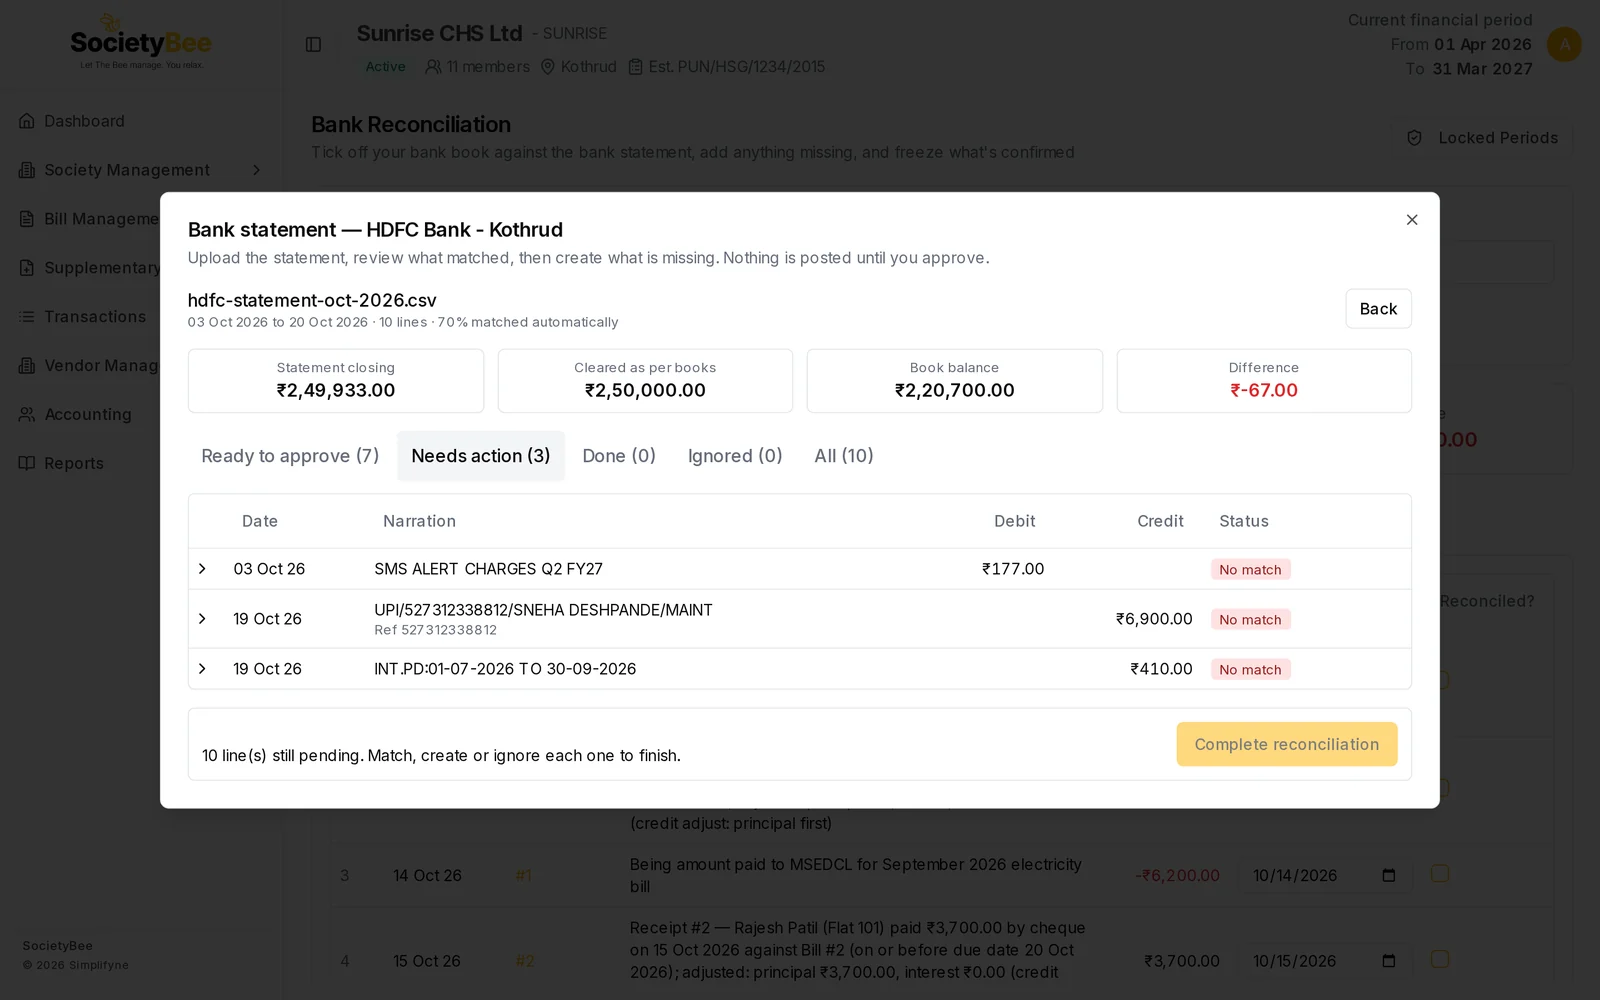
Task: Click the Narration column header
Action: pos(419,521)
